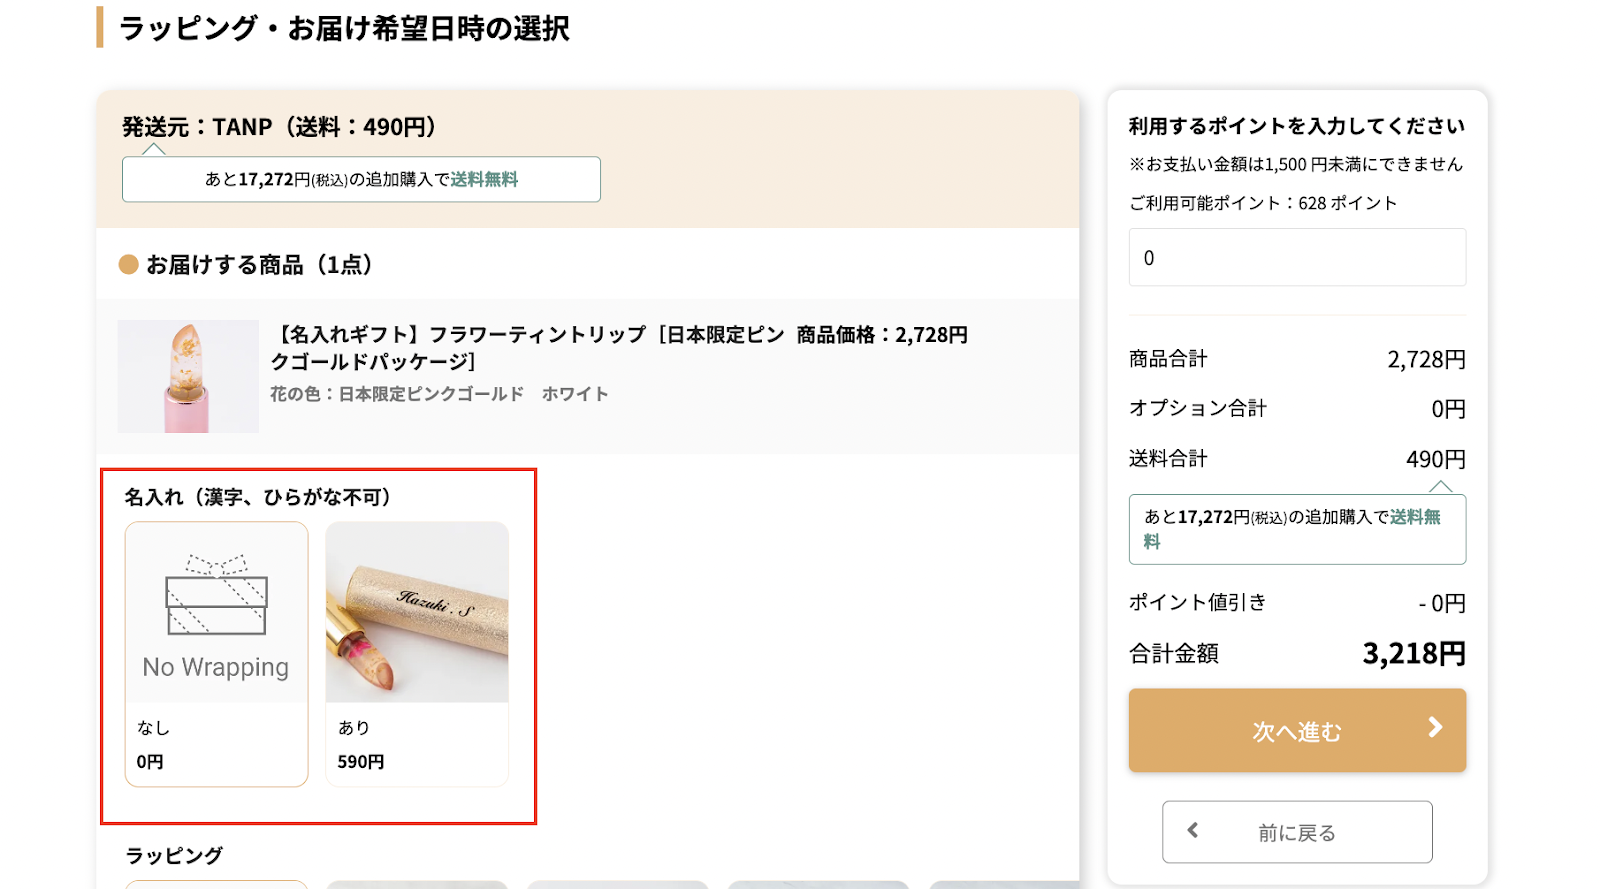Click the orange bullet beside お届けする商品
The height and width of the screenshot is (889, 1600).
click(129, 264)
